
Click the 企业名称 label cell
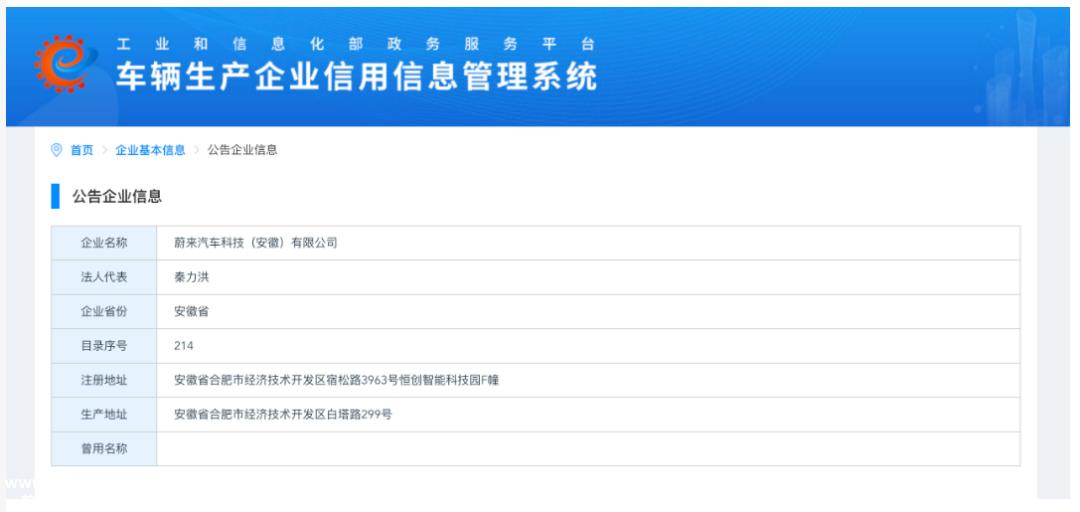[x=104, y=243]
